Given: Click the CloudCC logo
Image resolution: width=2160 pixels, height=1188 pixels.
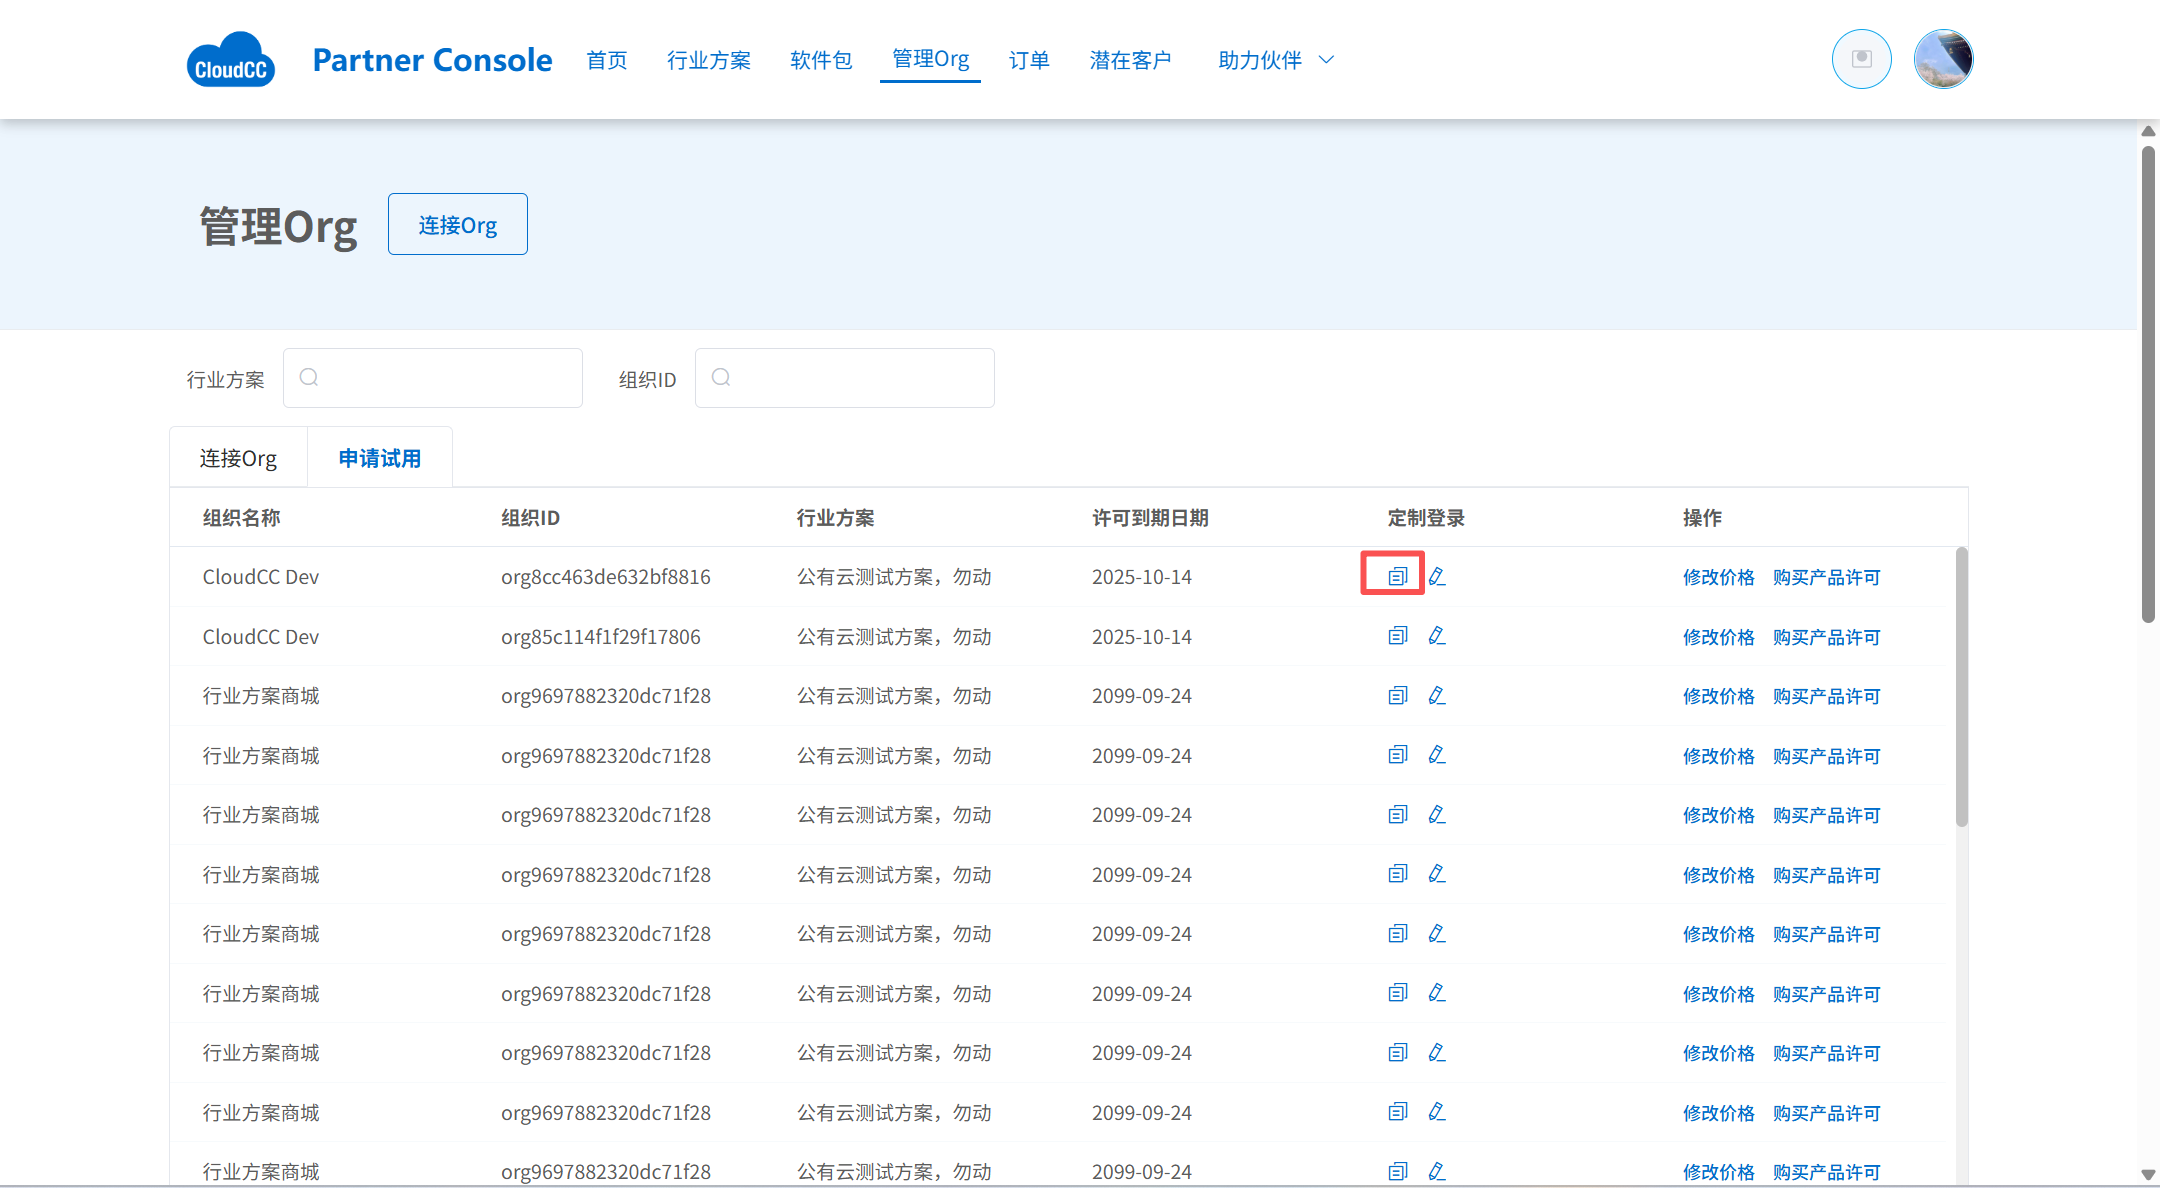Looking at the screenshot, I should pyautogui.click(x=231, y=60).
